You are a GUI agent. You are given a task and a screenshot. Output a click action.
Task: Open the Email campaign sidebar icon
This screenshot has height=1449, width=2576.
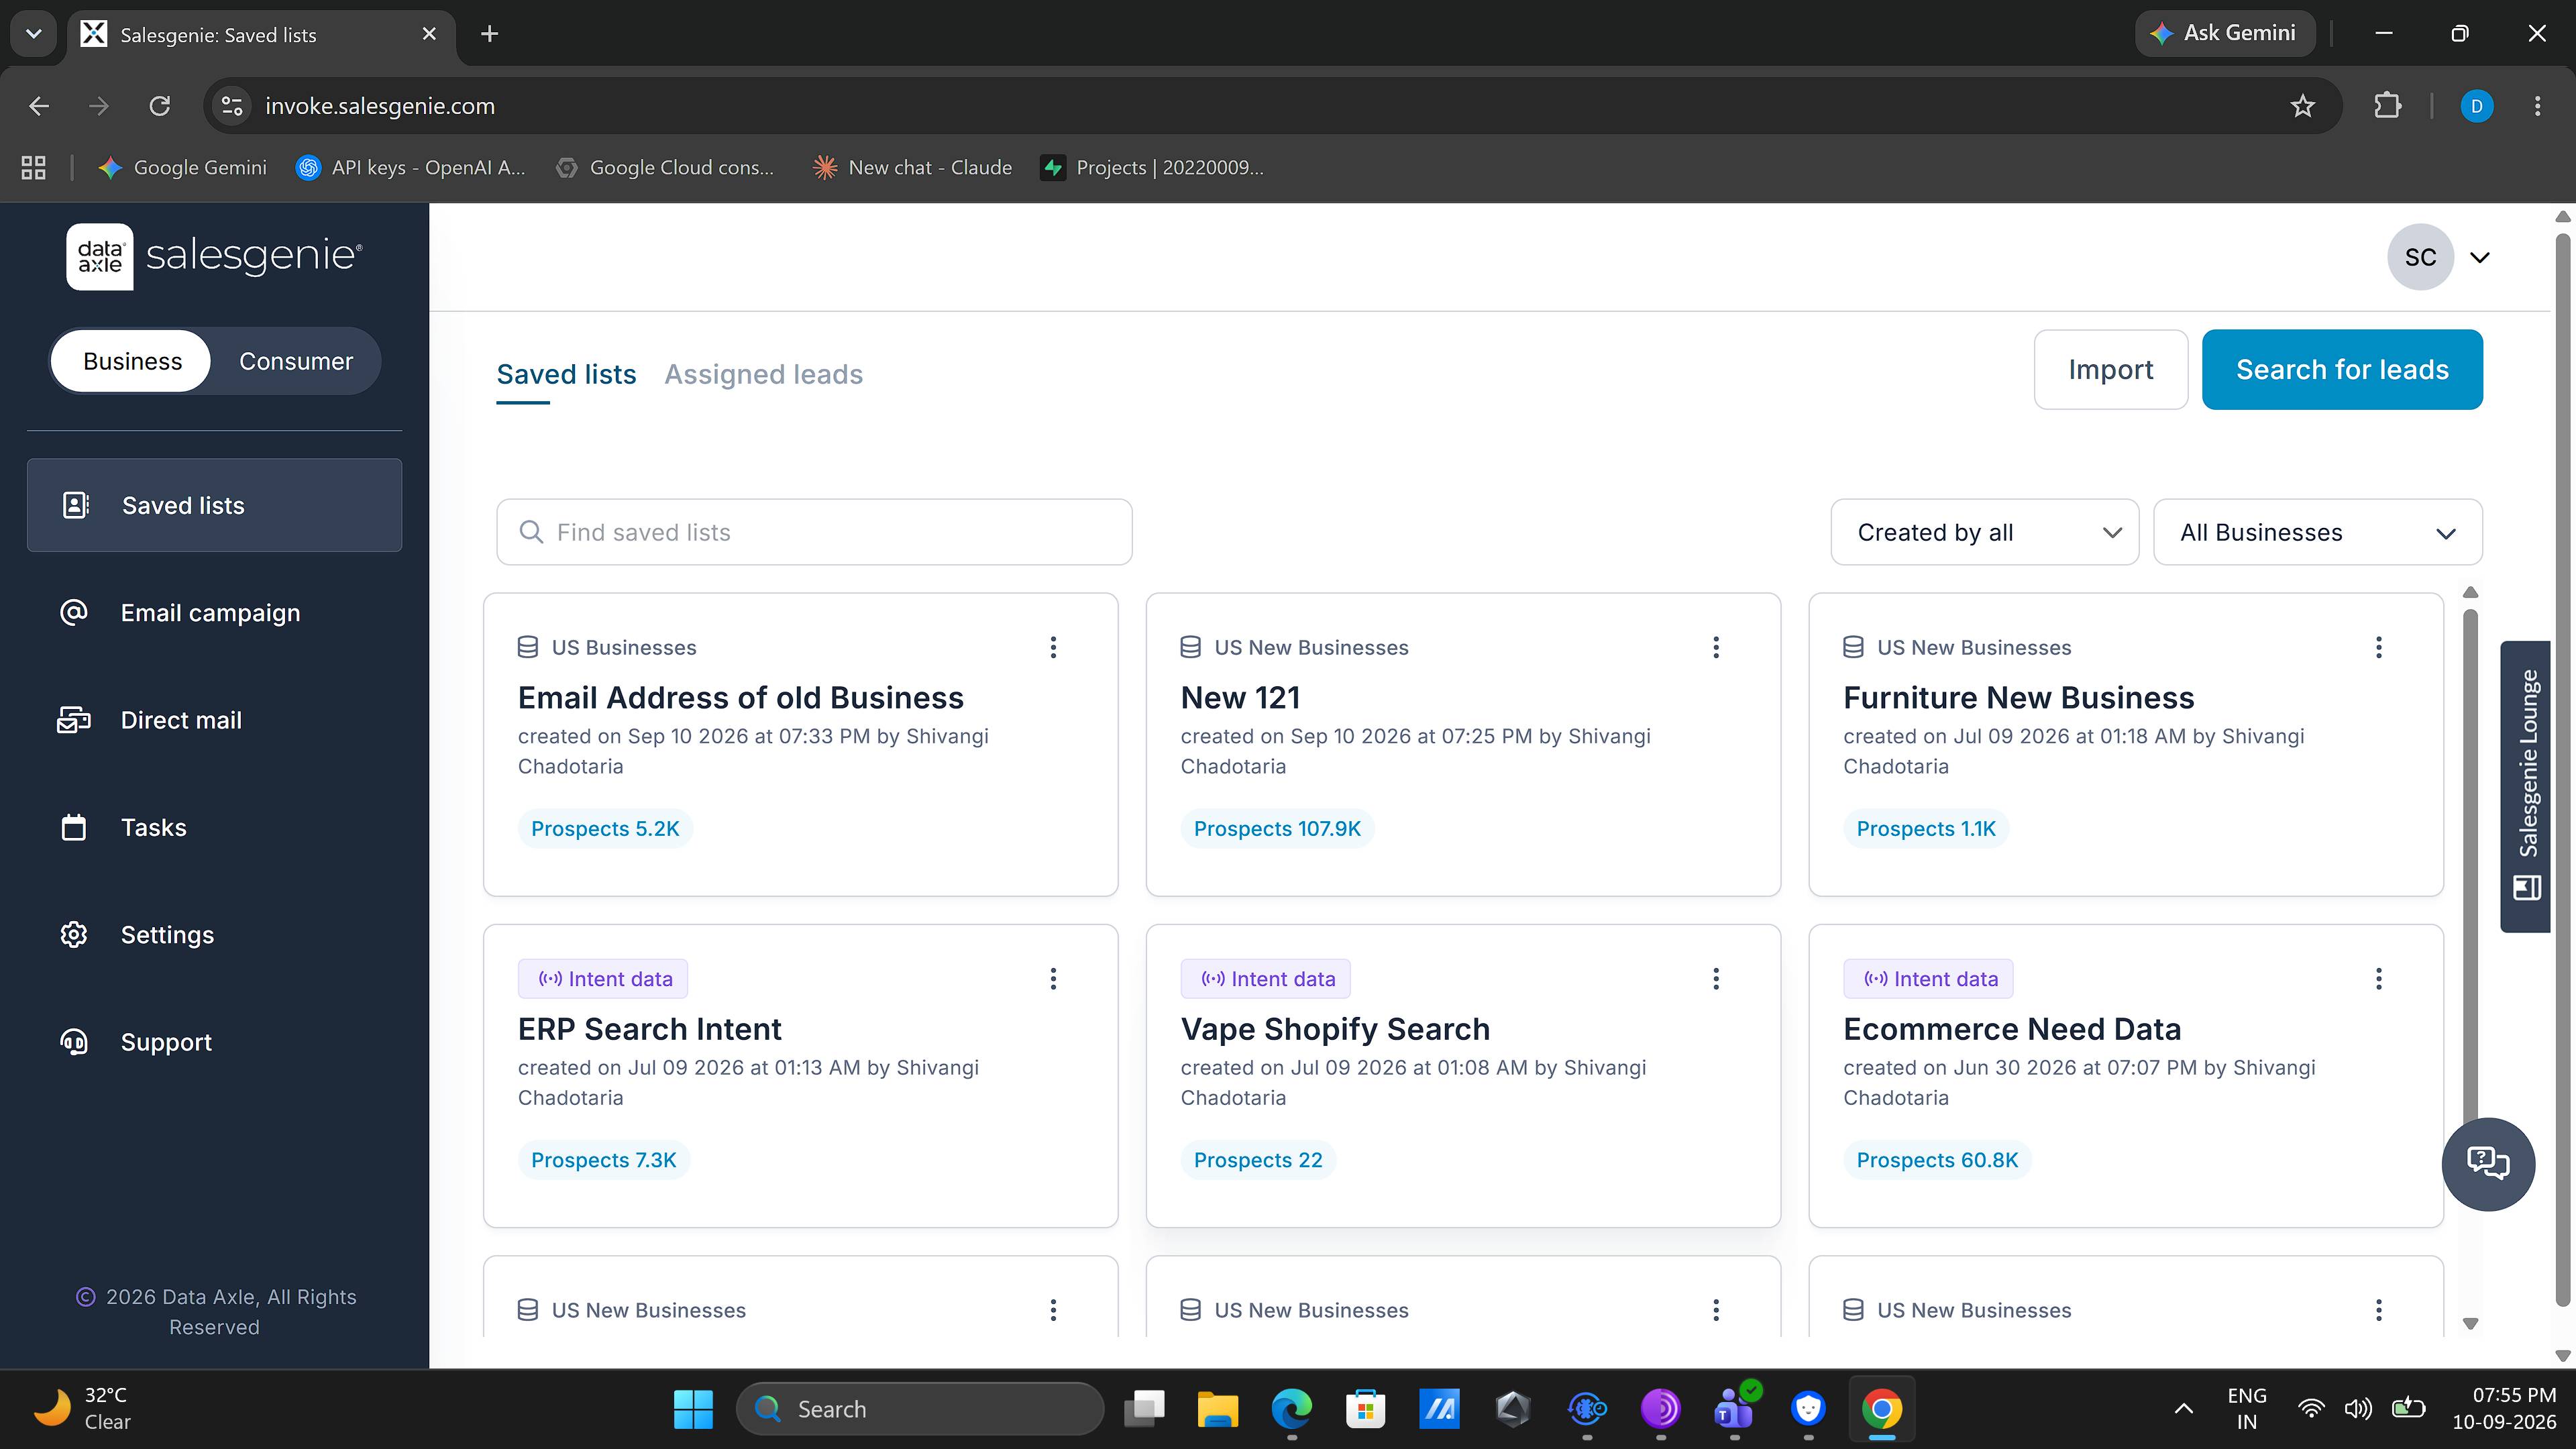tap(74, 612)
